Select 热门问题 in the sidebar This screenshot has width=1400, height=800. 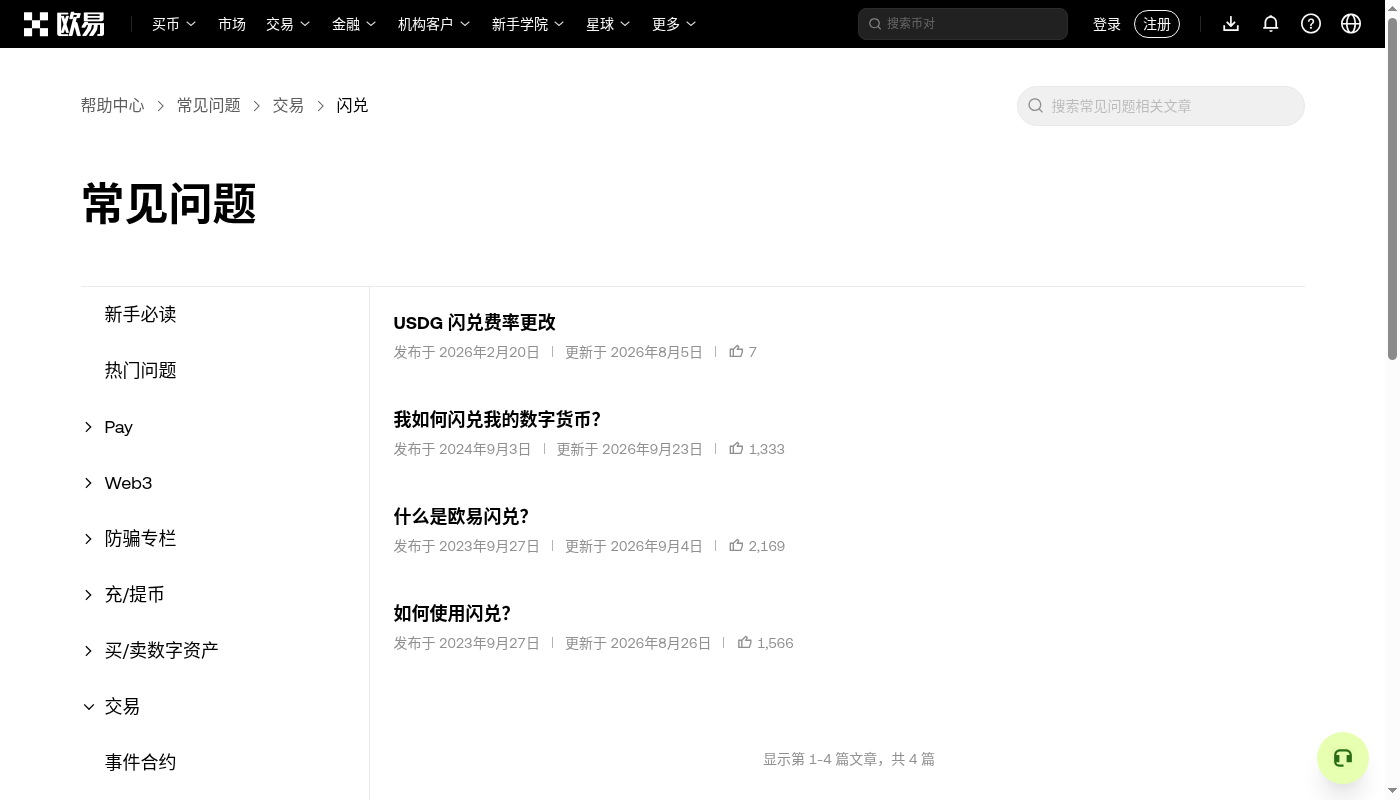(140, 371)
